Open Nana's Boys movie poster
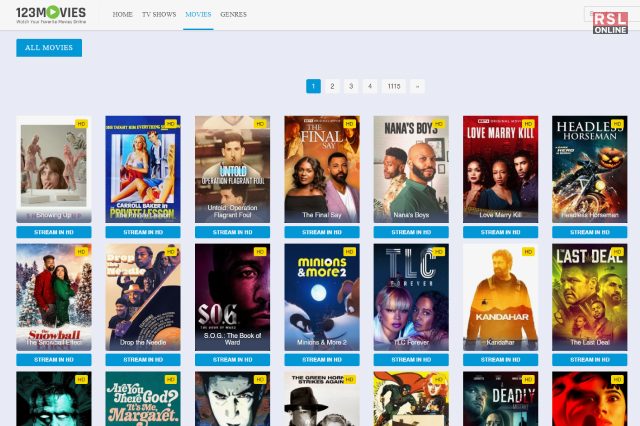640x426 pixels. pos(411,169)
